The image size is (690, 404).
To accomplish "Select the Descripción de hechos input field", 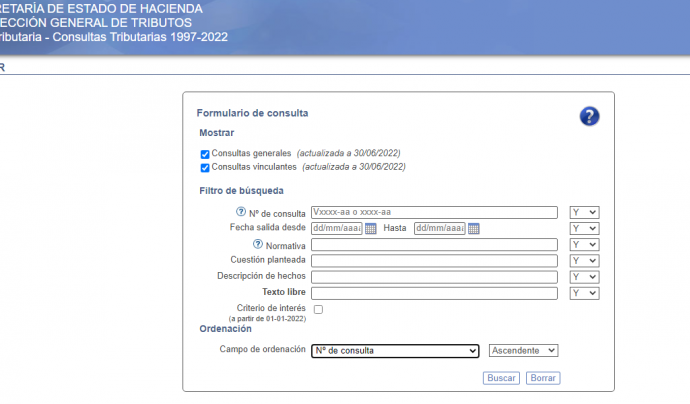I will click(x=433, y=277).
